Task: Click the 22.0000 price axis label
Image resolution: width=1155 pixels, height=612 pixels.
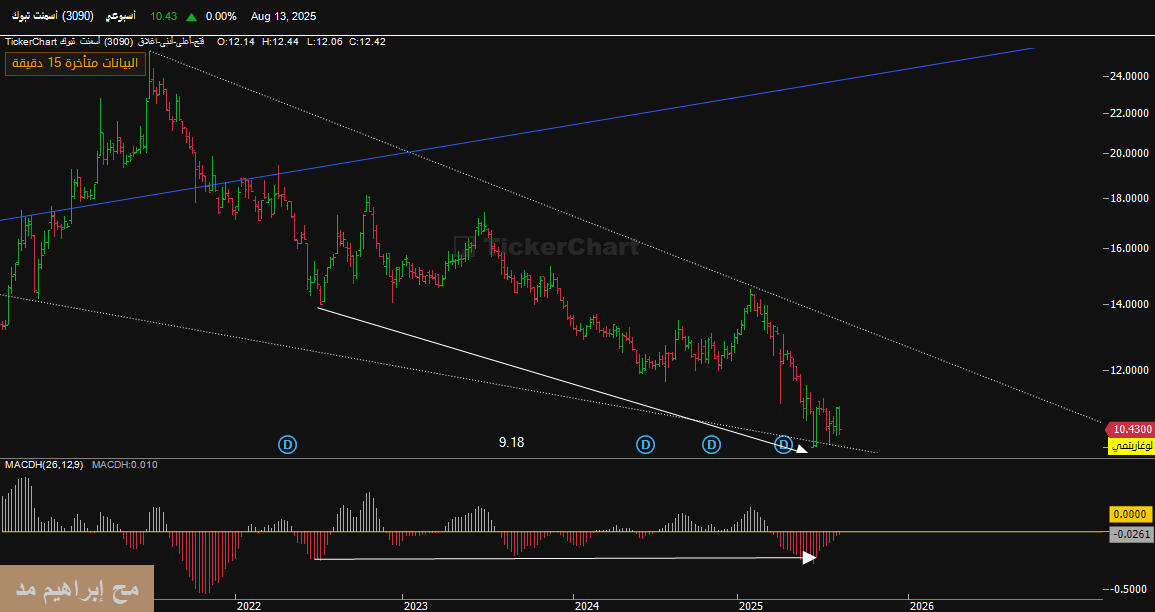Action: point(1128,113)
